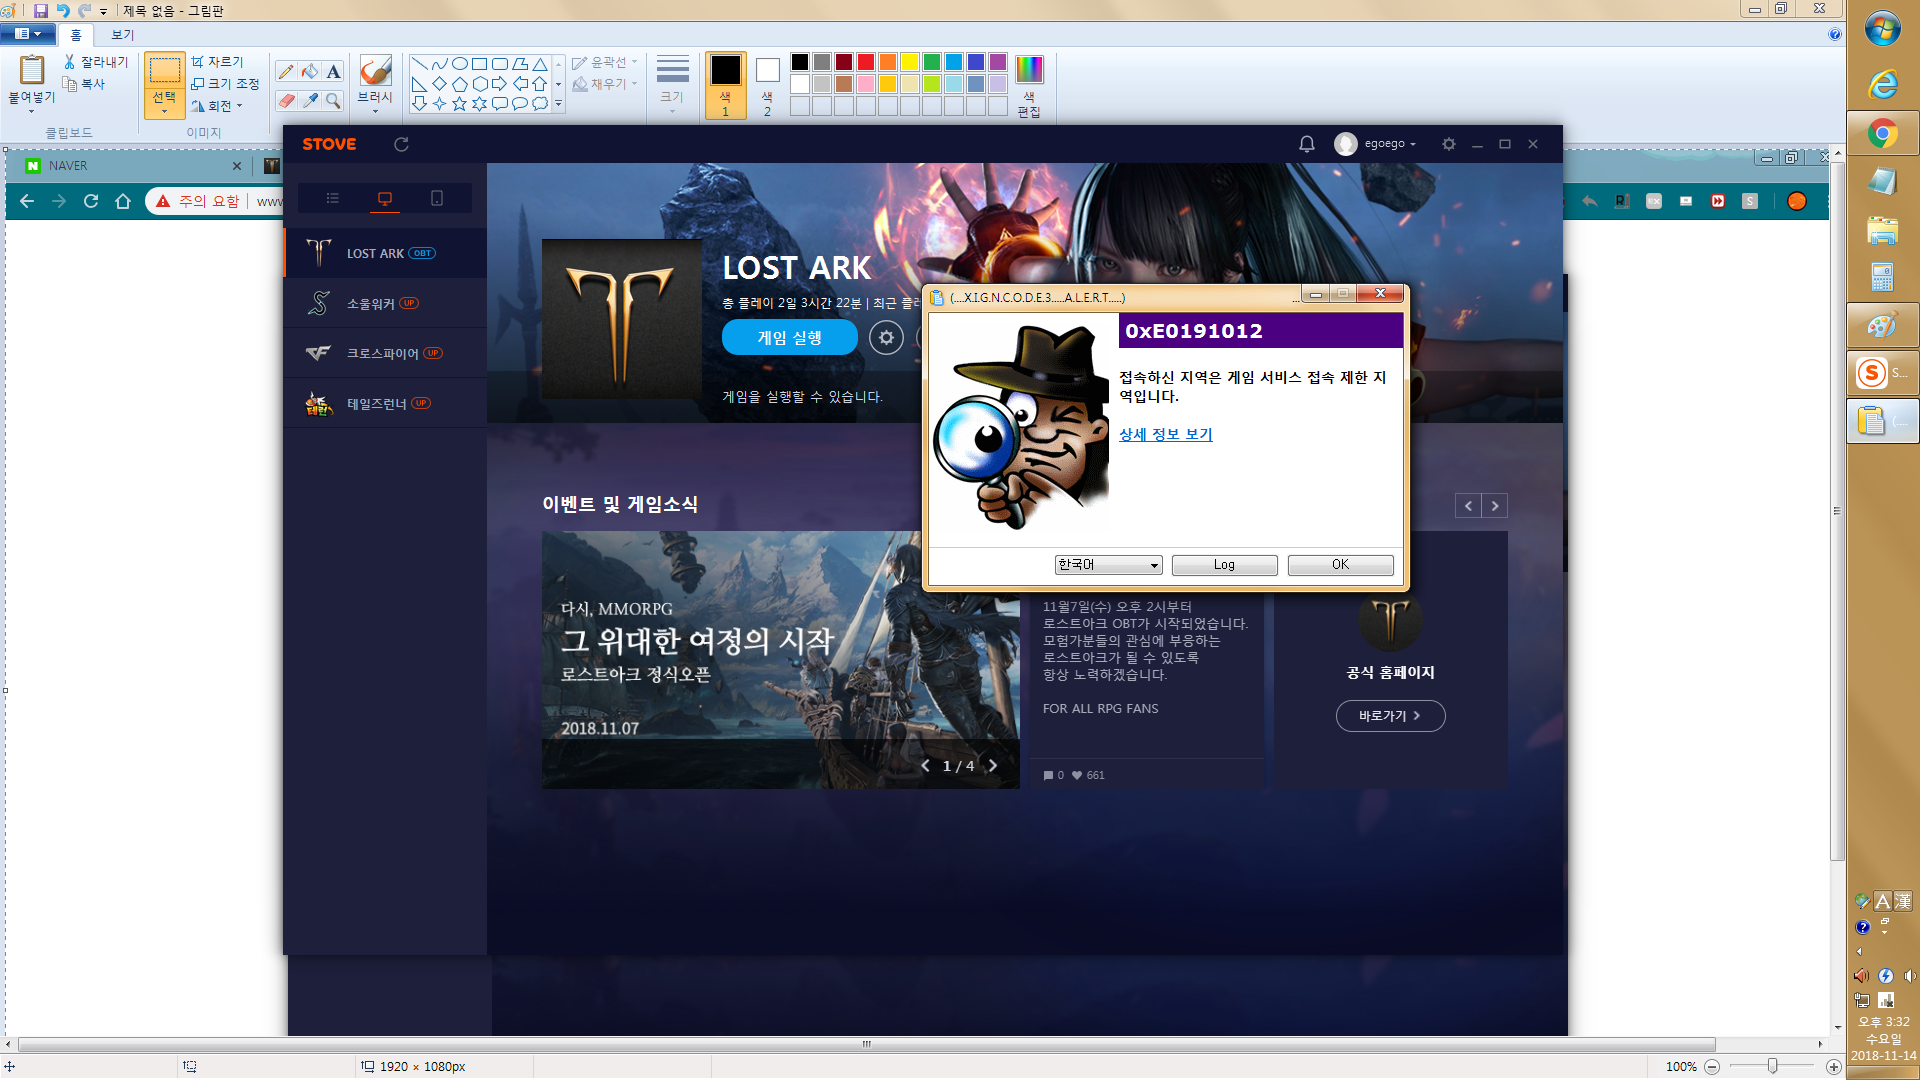Switch to the View (보기) ribbon tab
This screenshot has height=1080, width=1920.
click(122, 35)
